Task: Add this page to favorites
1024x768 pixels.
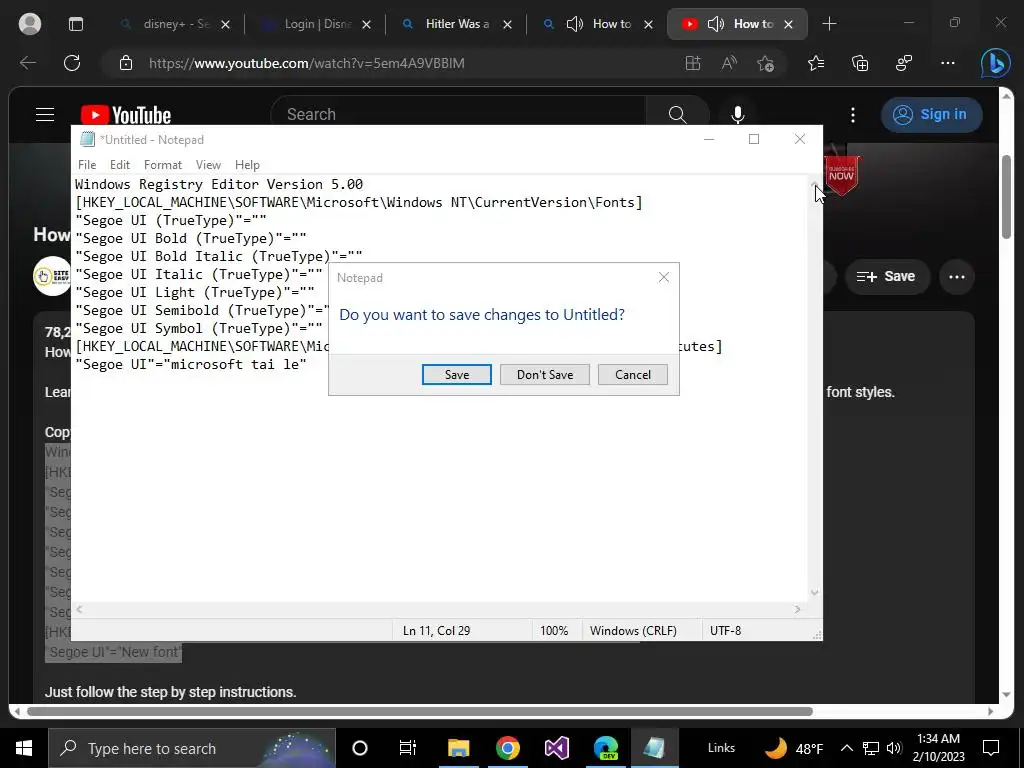Action: tap(765, 63)
